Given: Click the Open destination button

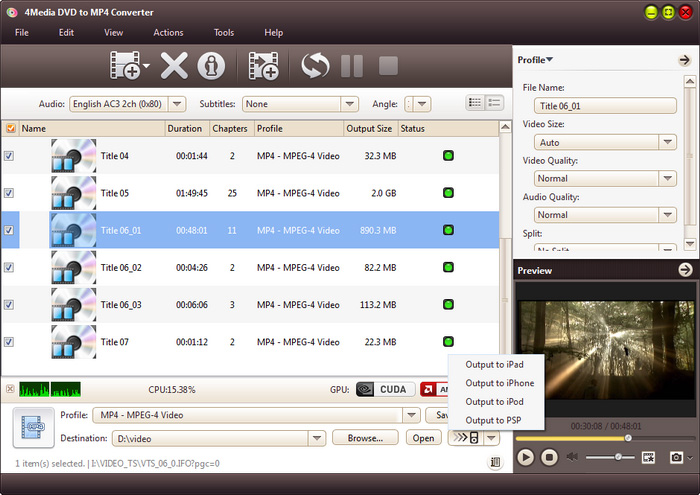Looking at the screenshot, I should coord(423,438).
